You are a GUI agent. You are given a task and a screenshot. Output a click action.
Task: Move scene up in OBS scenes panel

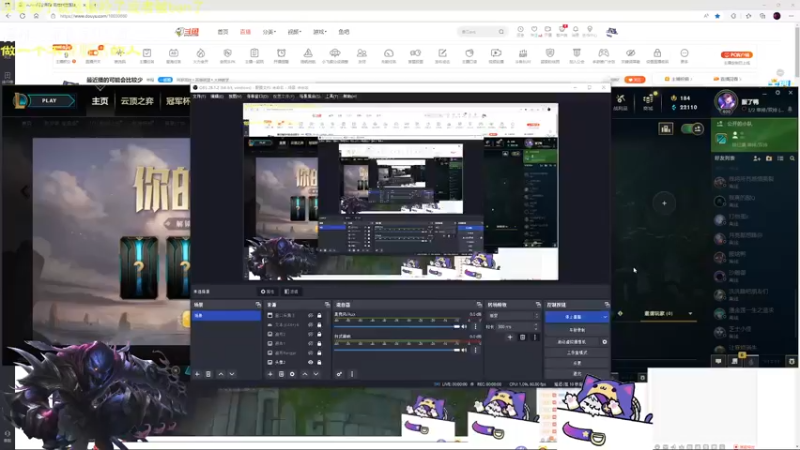click(x=221, y=374)
